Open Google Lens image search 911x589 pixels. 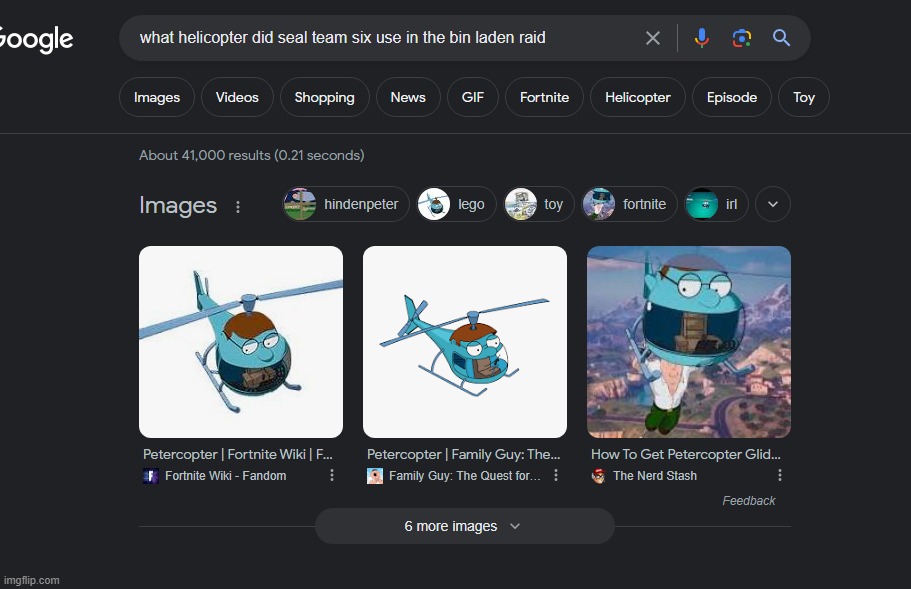point(741,38)
